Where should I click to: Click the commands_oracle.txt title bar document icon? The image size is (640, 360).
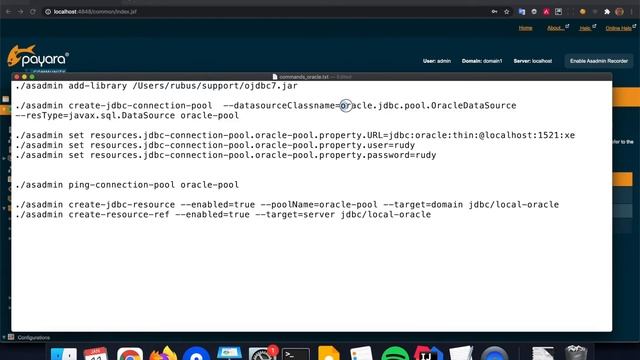click(x=275, y=77)
